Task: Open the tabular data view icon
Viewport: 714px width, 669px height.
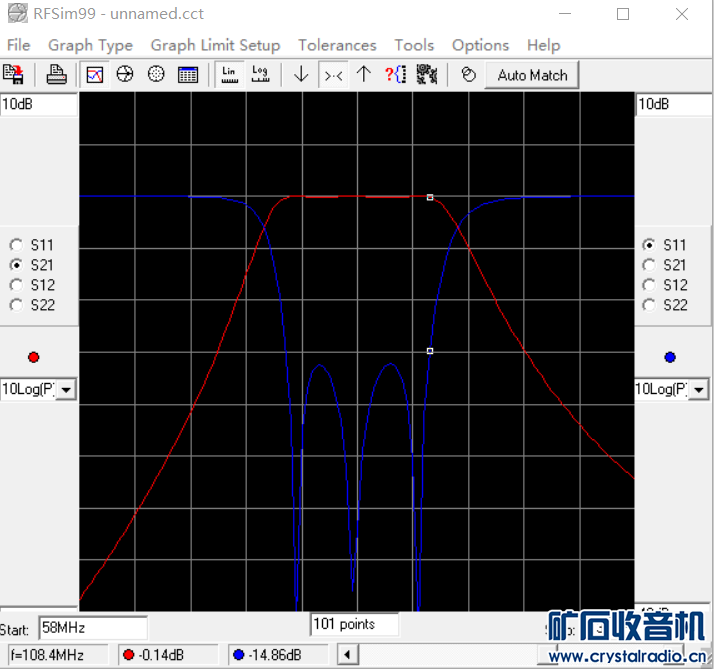Action: point(187,74)
